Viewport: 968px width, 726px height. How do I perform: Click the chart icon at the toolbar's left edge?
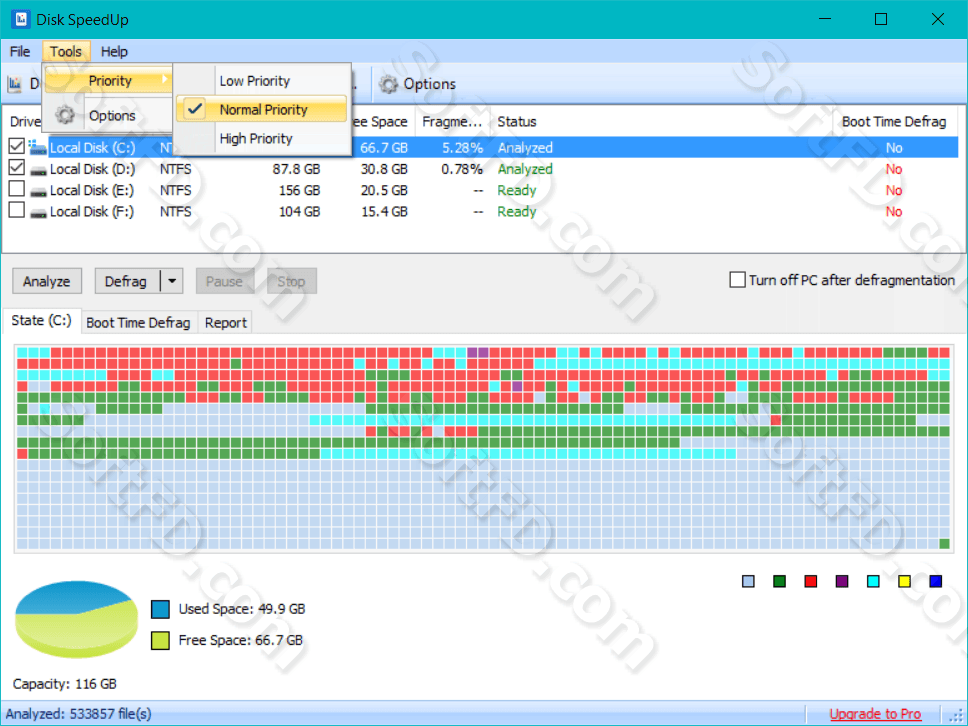[15, 84]
